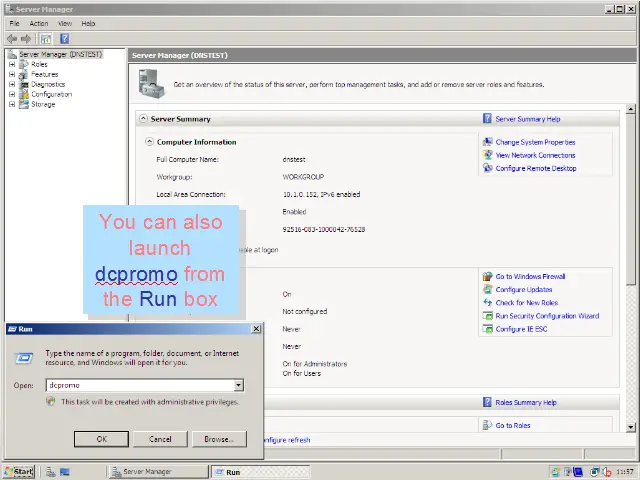
Task: Close the Run dialog
Action: [x=256, y=329]
